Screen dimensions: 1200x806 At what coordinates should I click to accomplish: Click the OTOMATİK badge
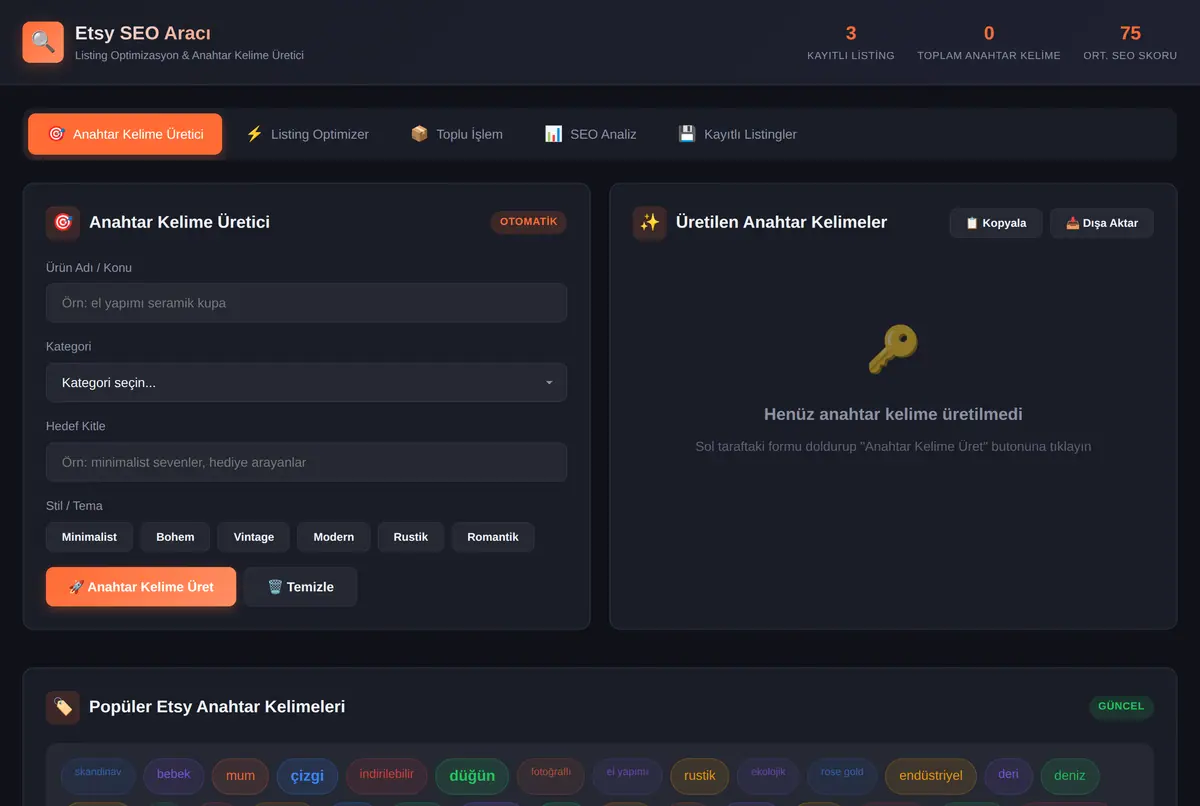point(529,222)
